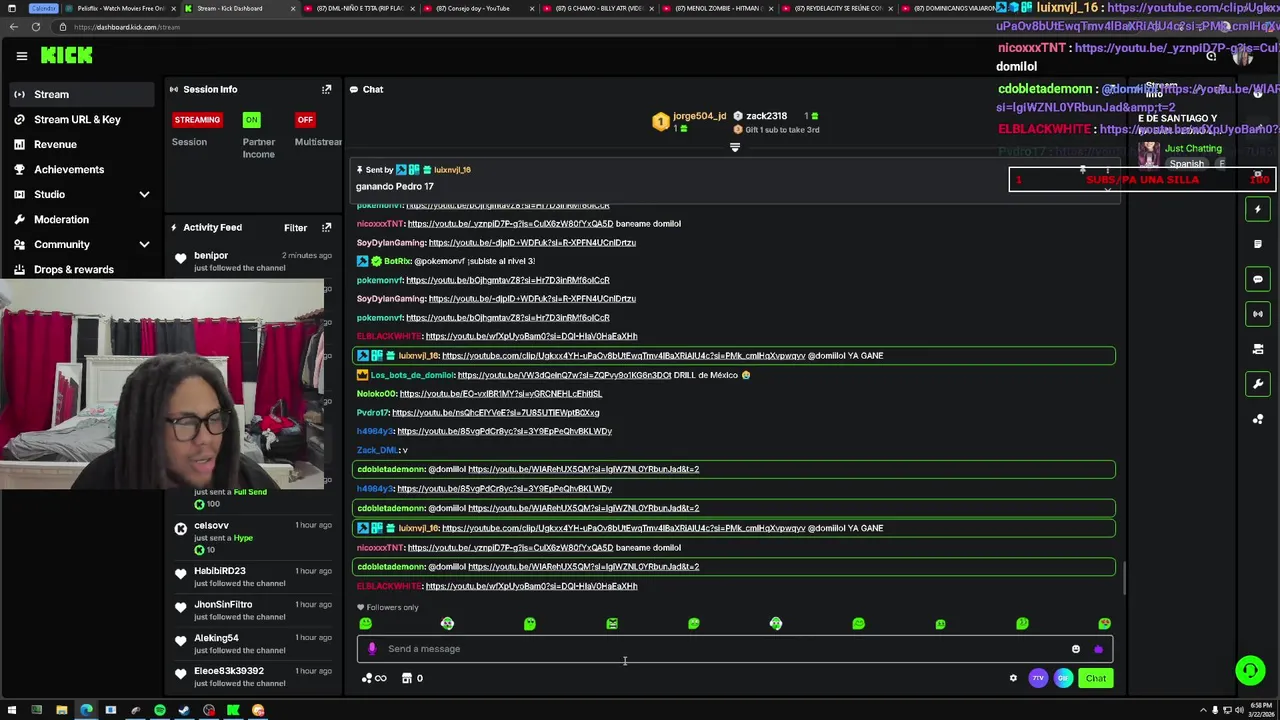Click the STREAMING session status badge
This screenshot has width=1280, height=720.
pos(197,120)
